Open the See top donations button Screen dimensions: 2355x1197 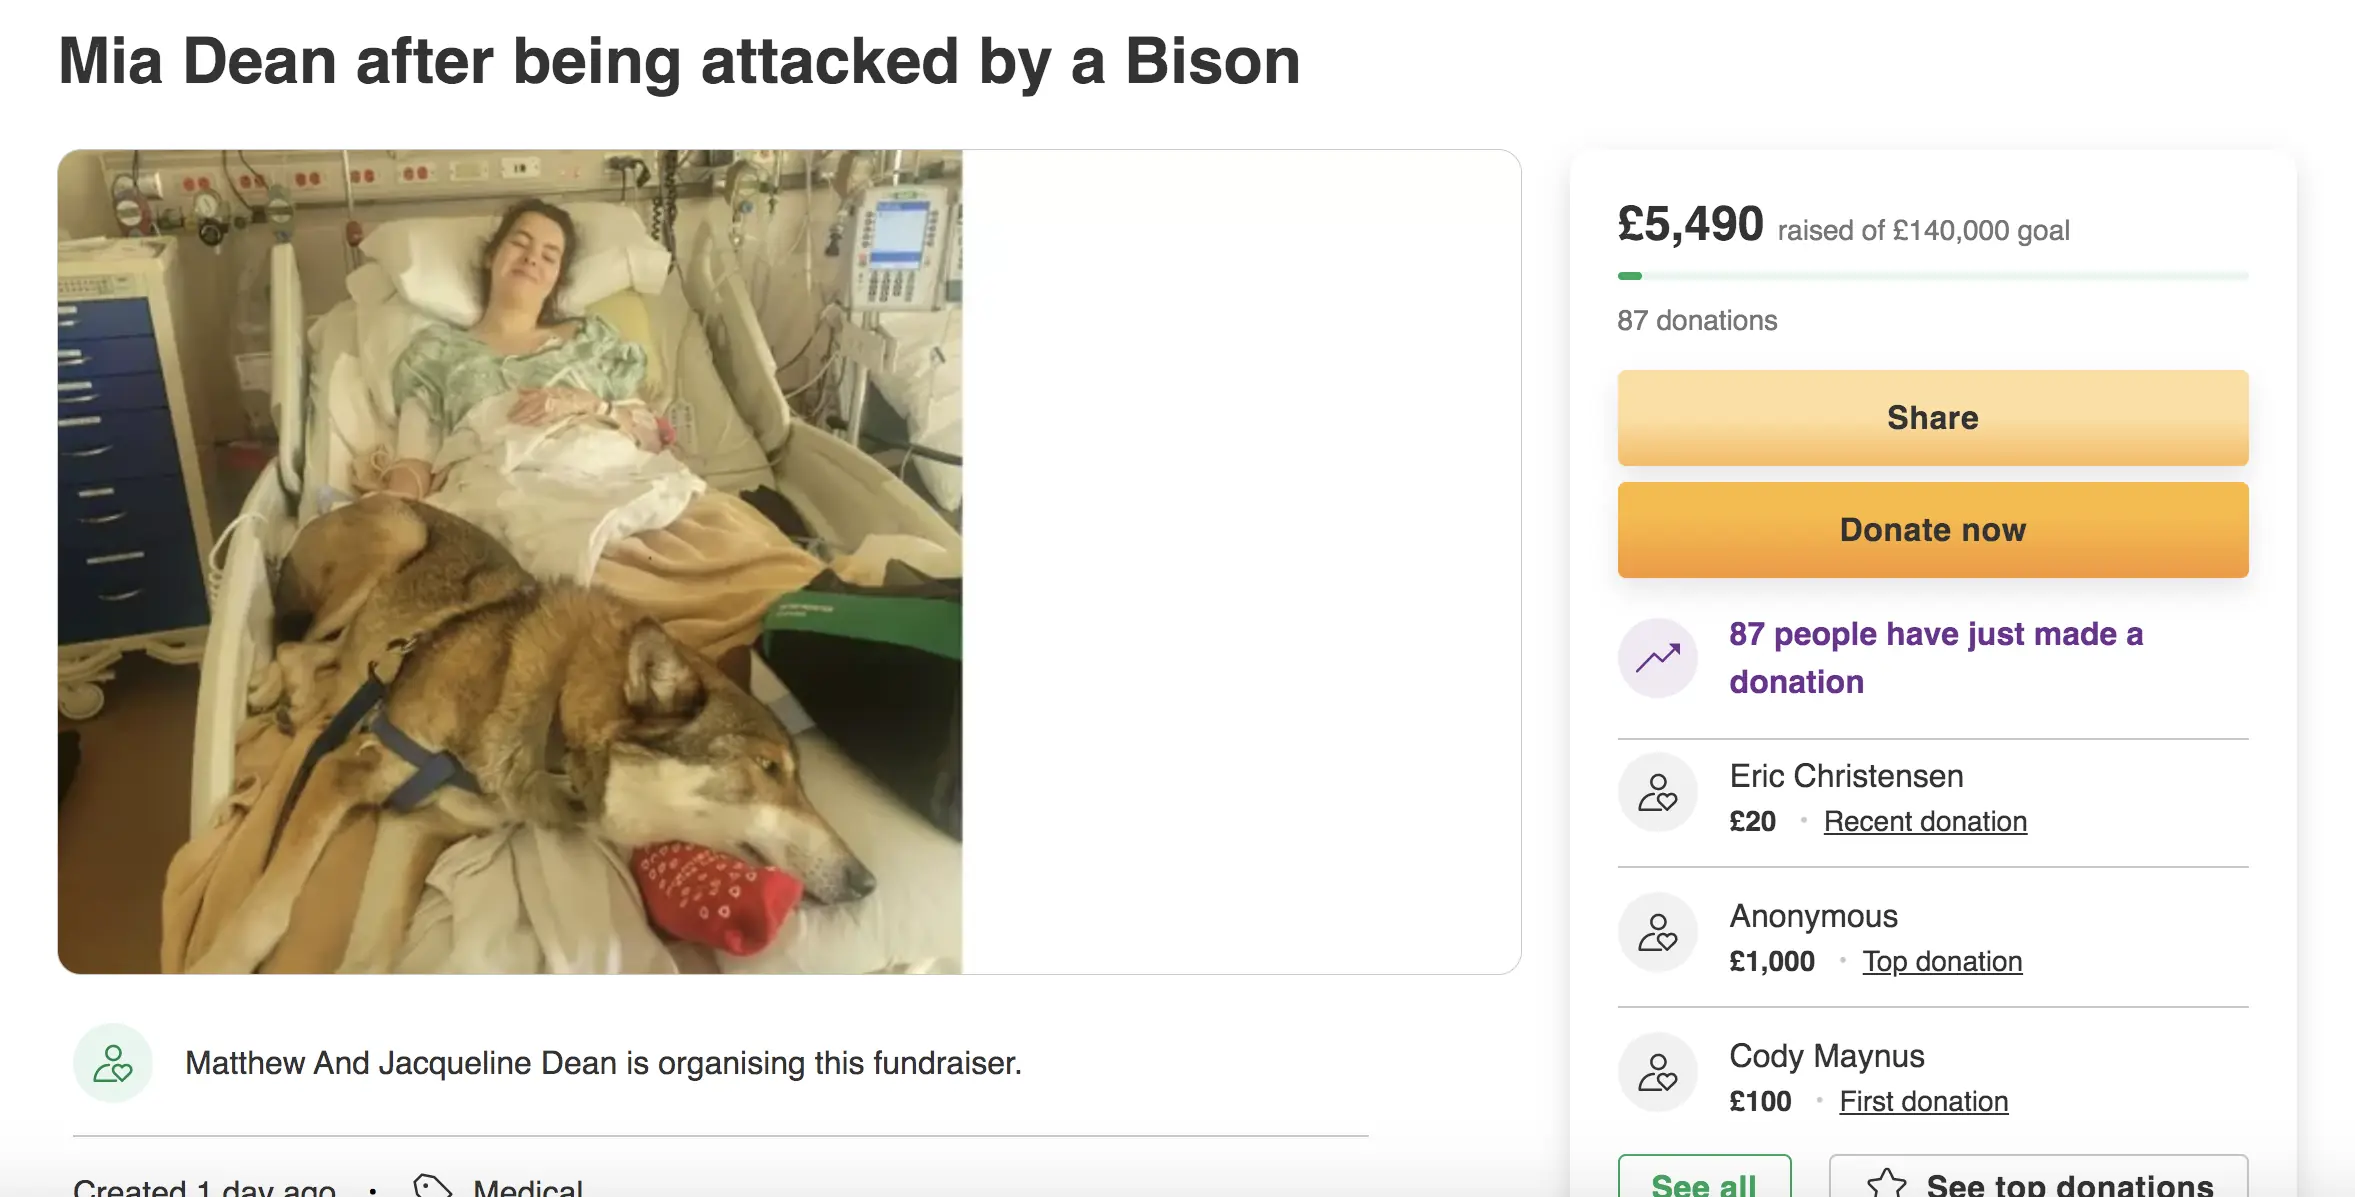pyautogui.click(x=2039, y=1183)
